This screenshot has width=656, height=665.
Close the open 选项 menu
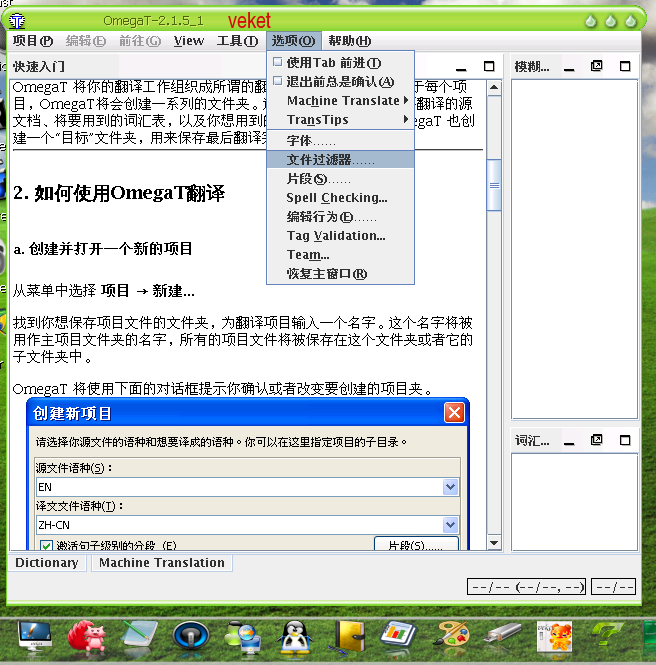click(x=293, y=41)
